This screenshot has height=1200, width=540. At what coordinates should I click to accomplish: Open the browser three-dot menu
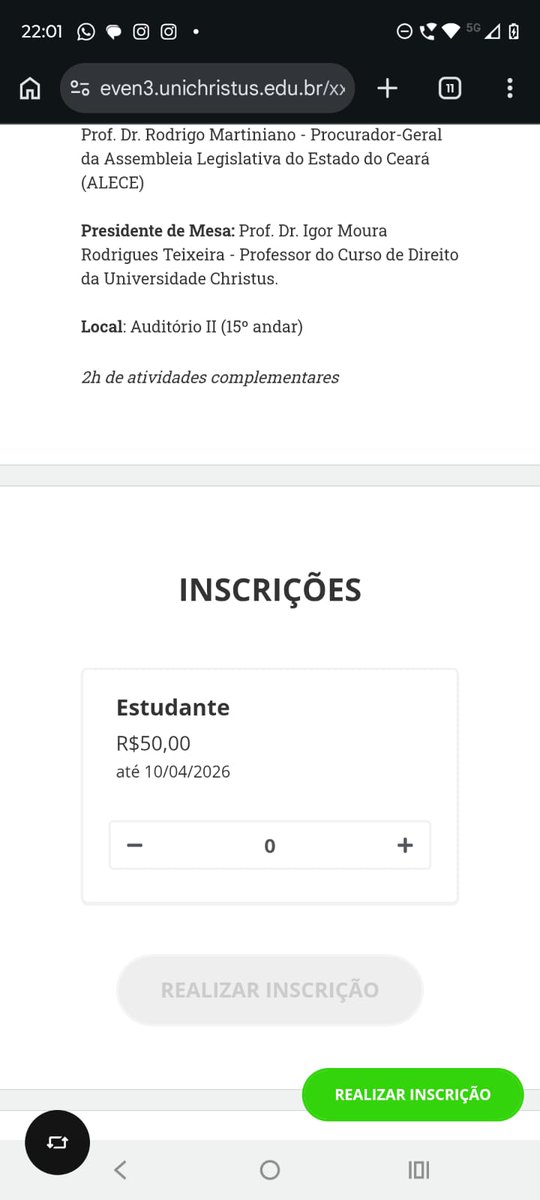pos(510,88)
